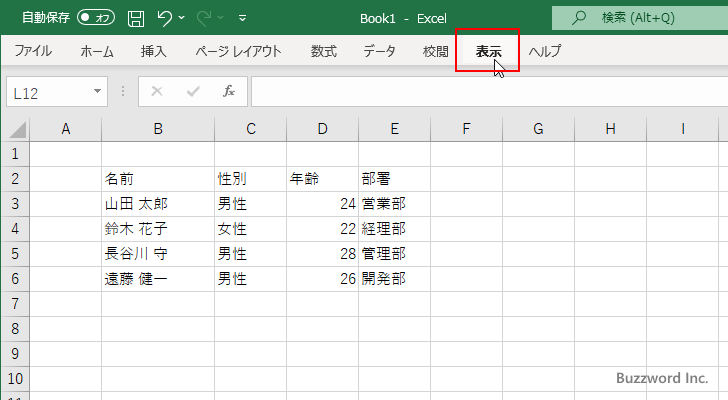Screen dimensions: 728x400
Task: Select the cell 山田 太郎
Action: (158, 204)
